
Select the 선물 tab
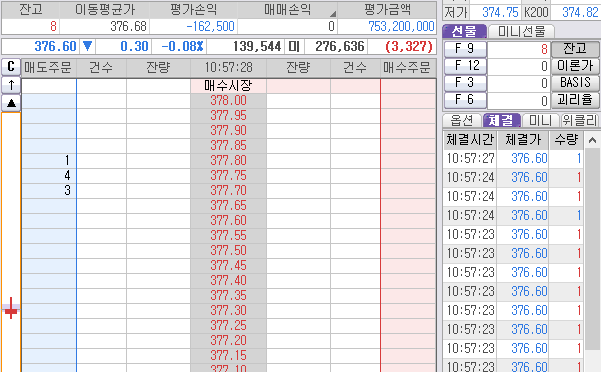pyautogui.click(x=464, y=31)
